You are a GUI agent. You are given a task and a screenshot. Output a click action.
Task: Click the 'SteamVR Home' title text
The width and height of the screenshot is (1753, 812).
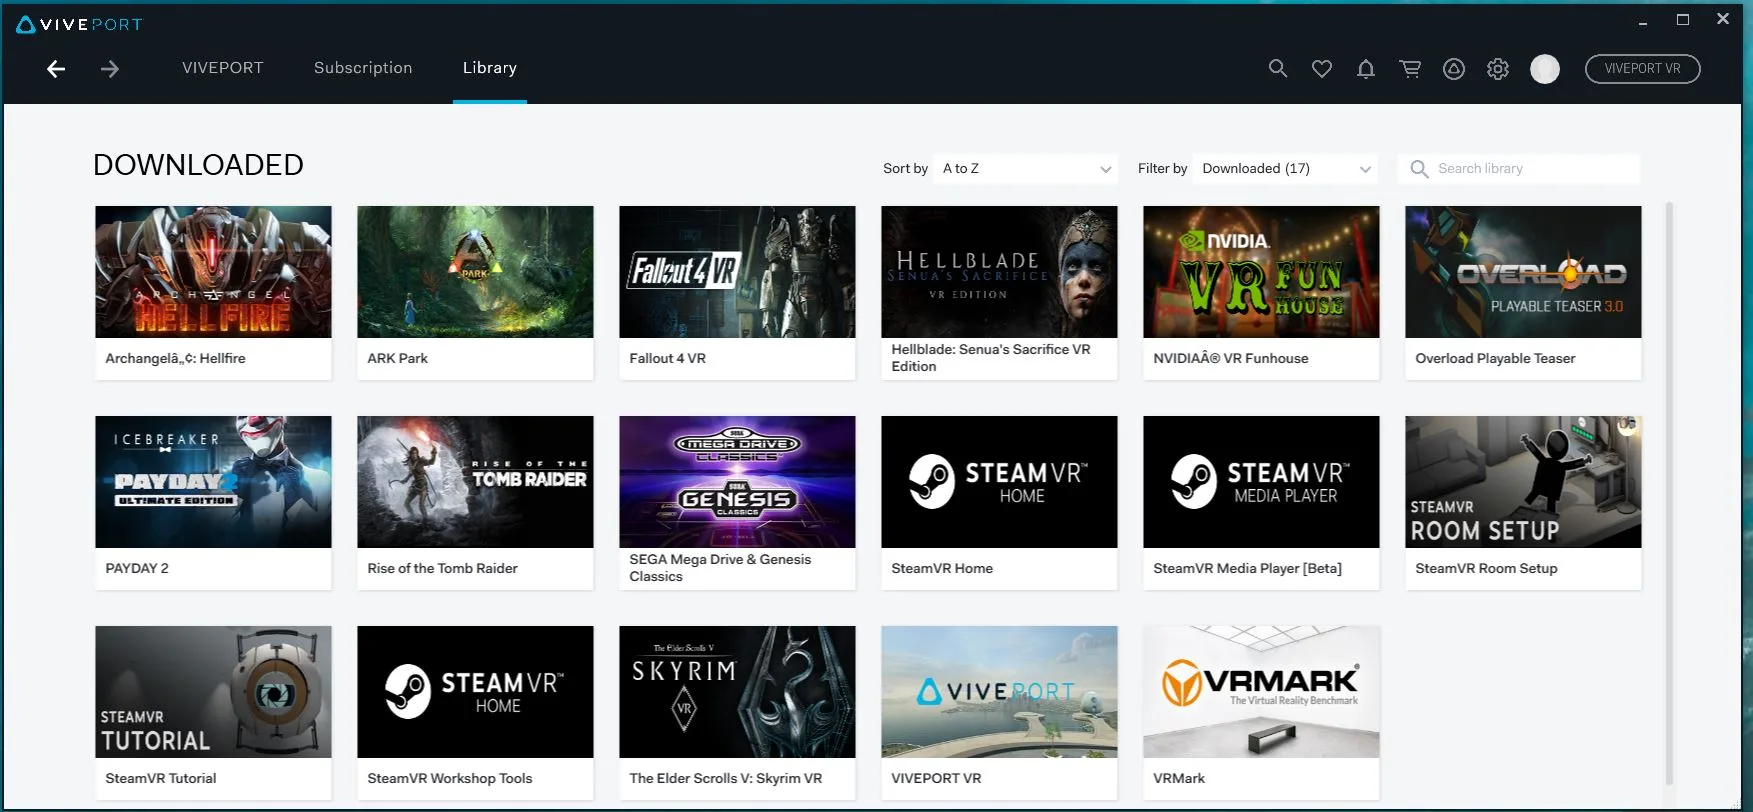click(x=942, y=568)
